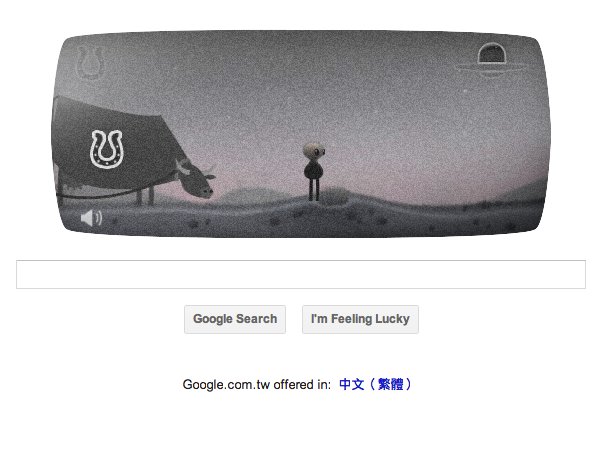
Task: Click the bush beside the alien
Action: tap(334, 196)
